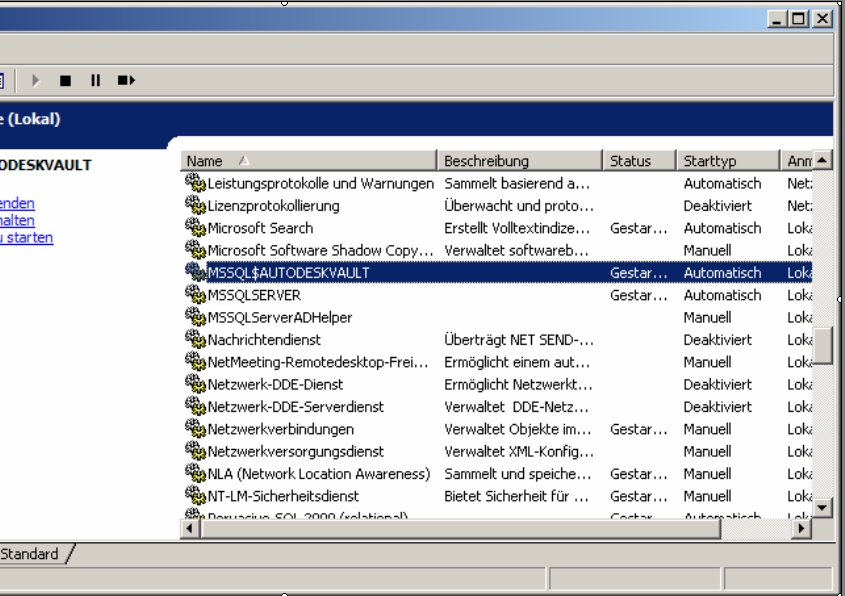
Task: Click the vertical scrollbar thumb
Action: (822, 346)
